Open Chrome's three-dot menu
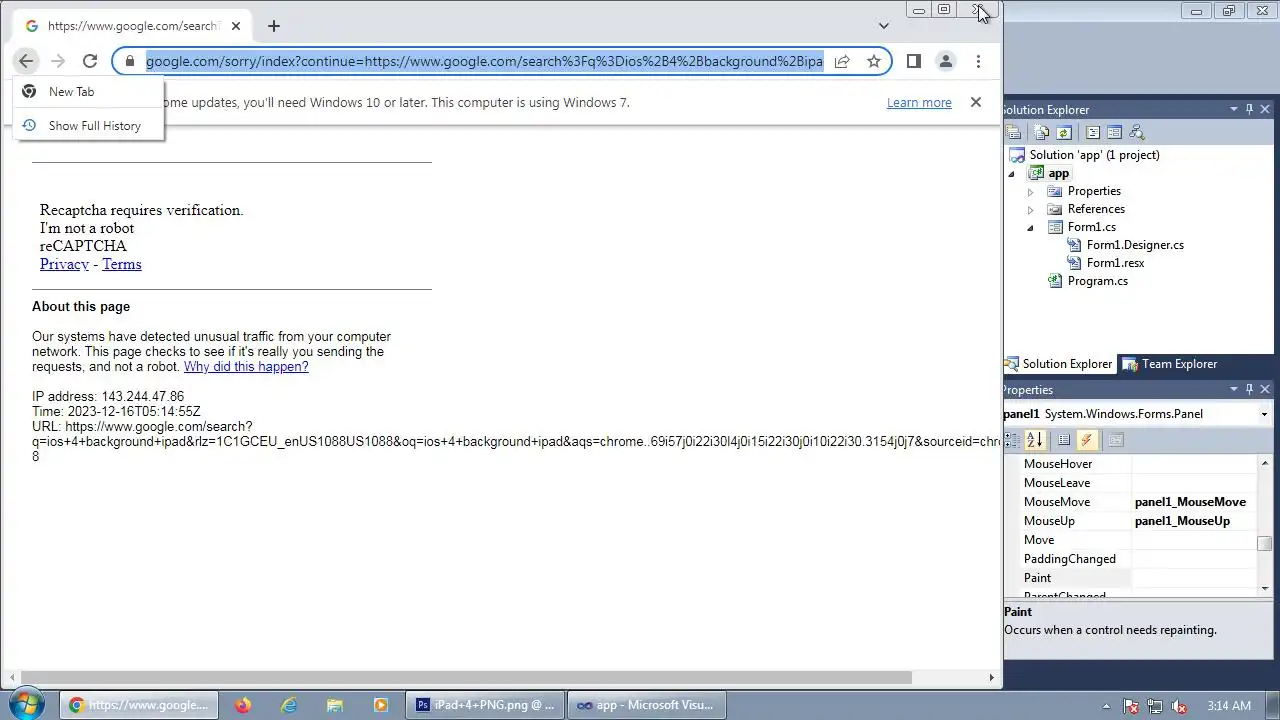 pos(978,61)
